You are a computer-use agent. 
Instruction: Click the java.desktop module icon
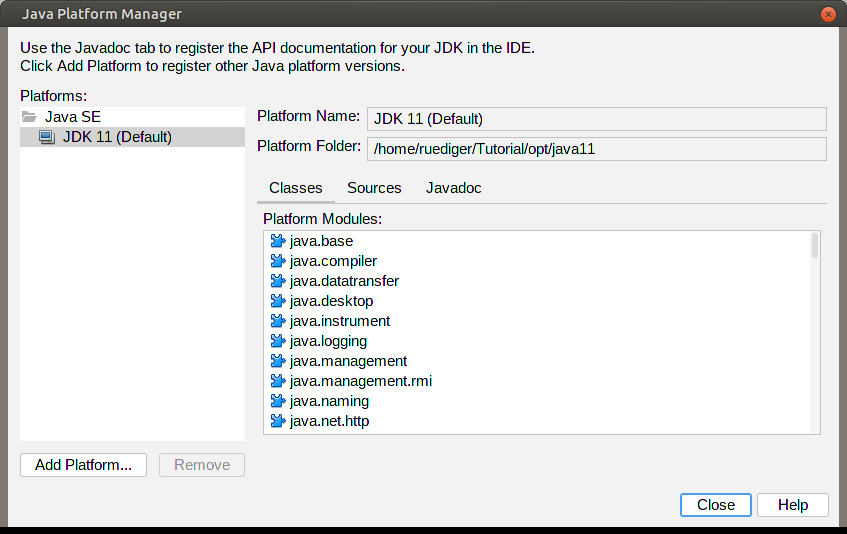coord(278,301)
